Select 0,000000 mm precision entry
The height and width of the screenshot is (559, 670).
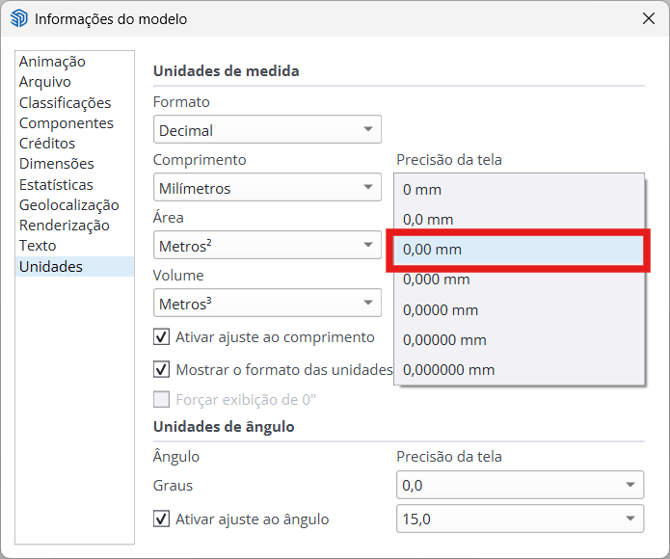point(518,370)
